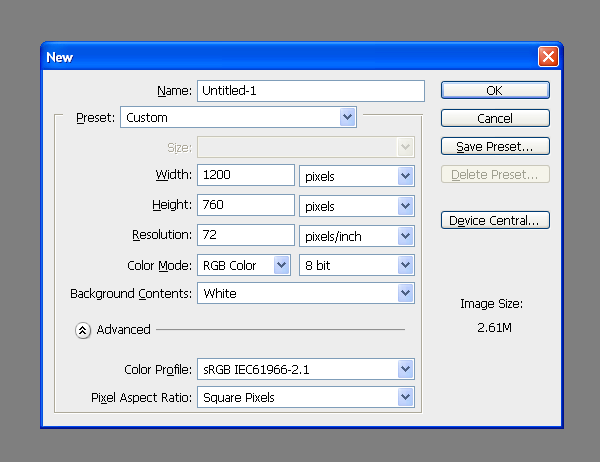Open the Width units dropdown
This screenshot has width=600, height=462.
click(x=357, y=176)
